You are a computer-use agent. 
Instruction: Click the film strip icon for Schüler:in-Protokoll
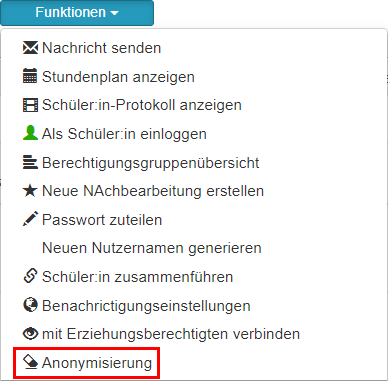click(30, 105)
